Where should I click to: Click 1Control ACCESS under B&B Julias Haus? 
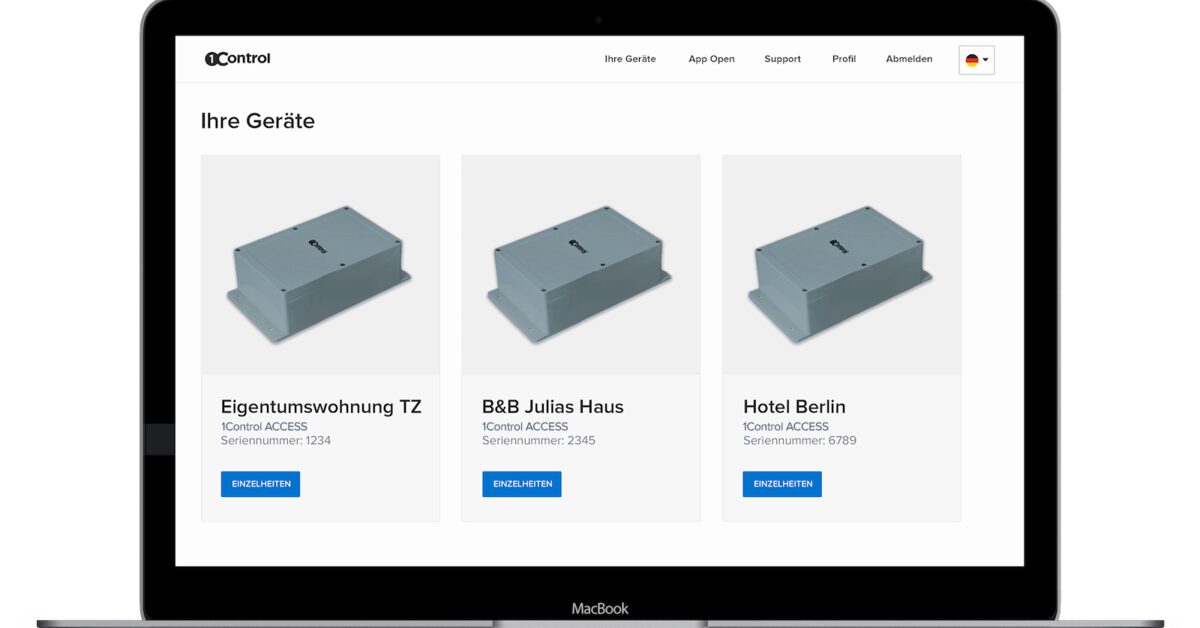[525, 427]
